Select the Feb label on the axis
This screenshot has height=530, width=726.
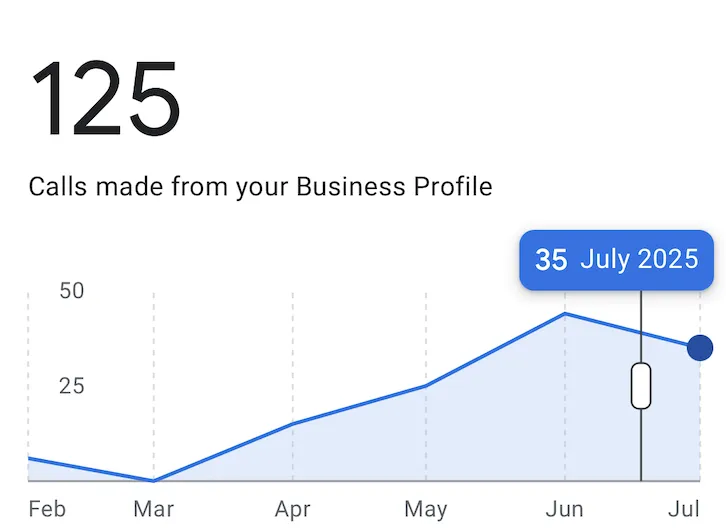[47, 509]
